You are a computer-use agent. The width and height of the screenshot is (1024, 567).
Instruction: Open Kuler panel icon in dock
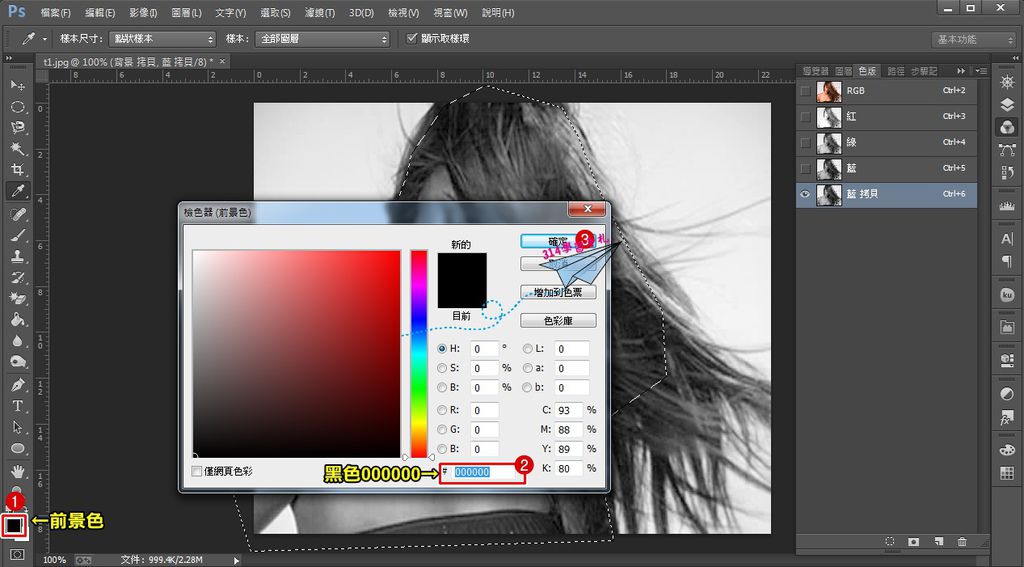1007,295
